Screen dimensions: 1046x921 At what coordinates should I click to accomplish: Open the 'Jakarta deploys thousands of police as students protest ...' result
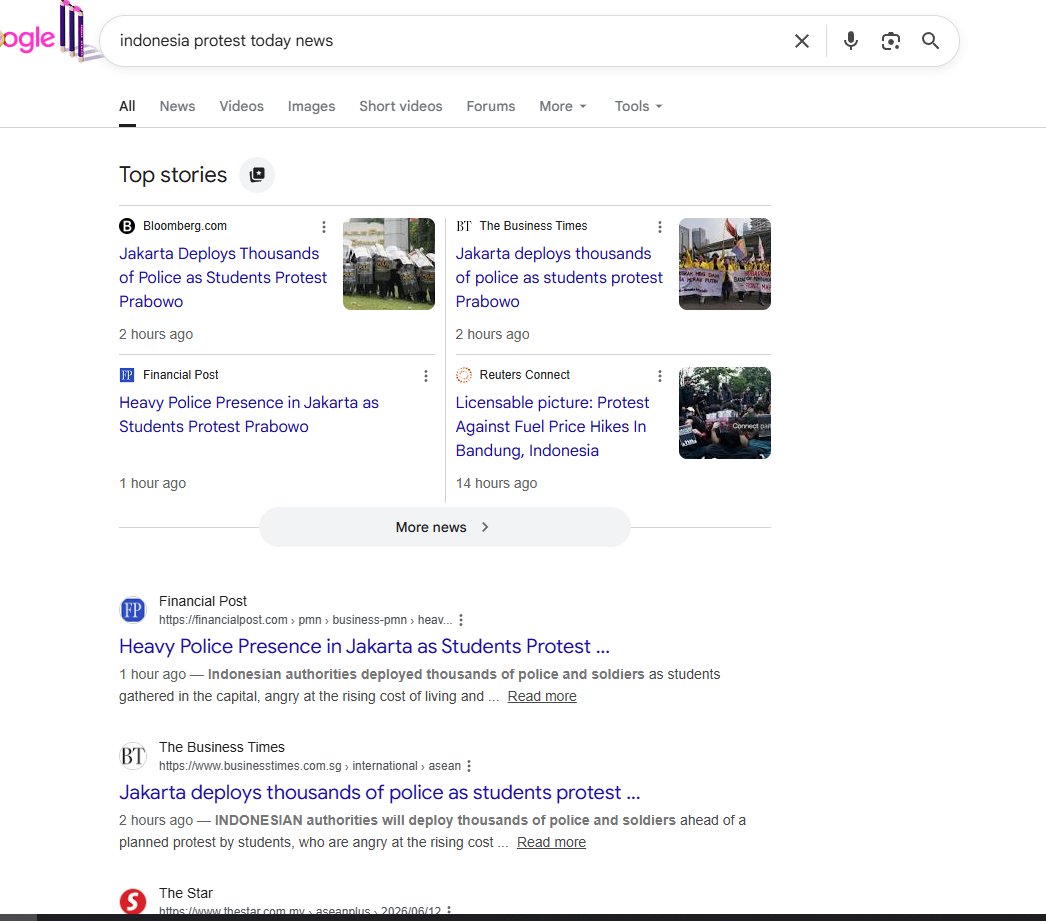tap(380, 792)
